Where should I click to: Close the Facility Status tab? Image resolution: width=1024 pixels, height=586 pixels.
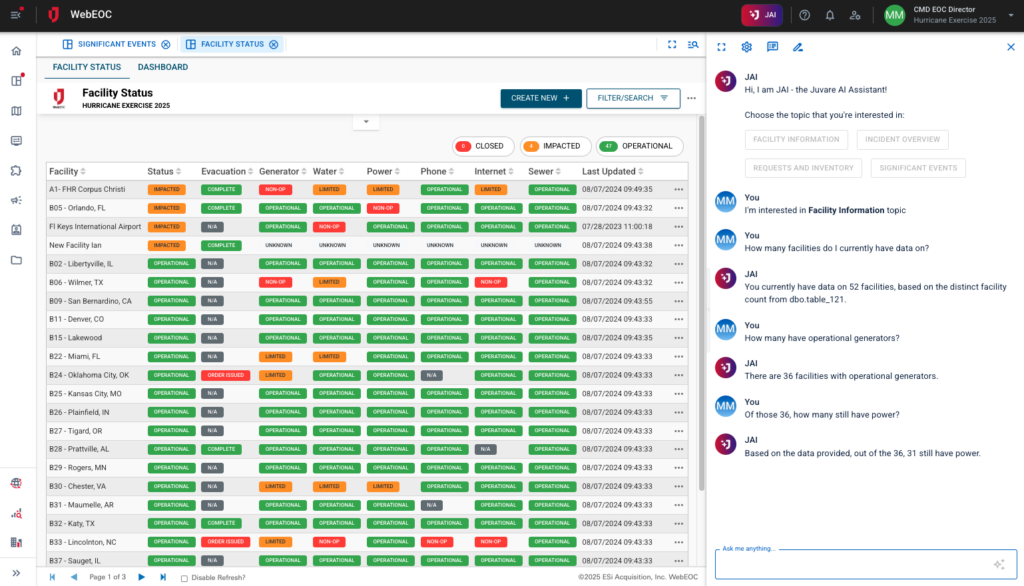[x=274, y=44]
